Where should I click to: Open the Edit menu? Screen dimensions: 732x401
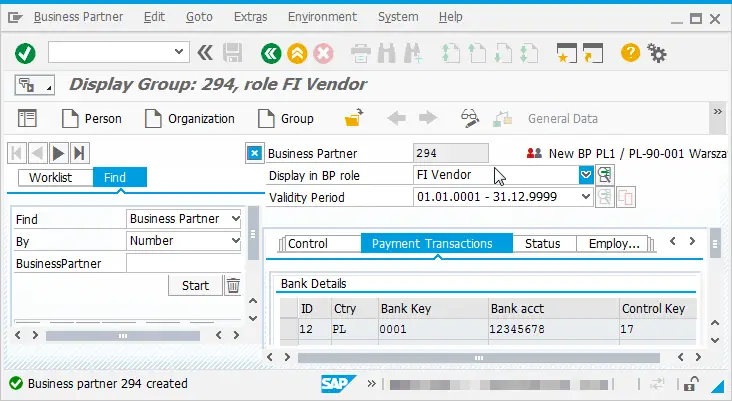coord(154,17)
